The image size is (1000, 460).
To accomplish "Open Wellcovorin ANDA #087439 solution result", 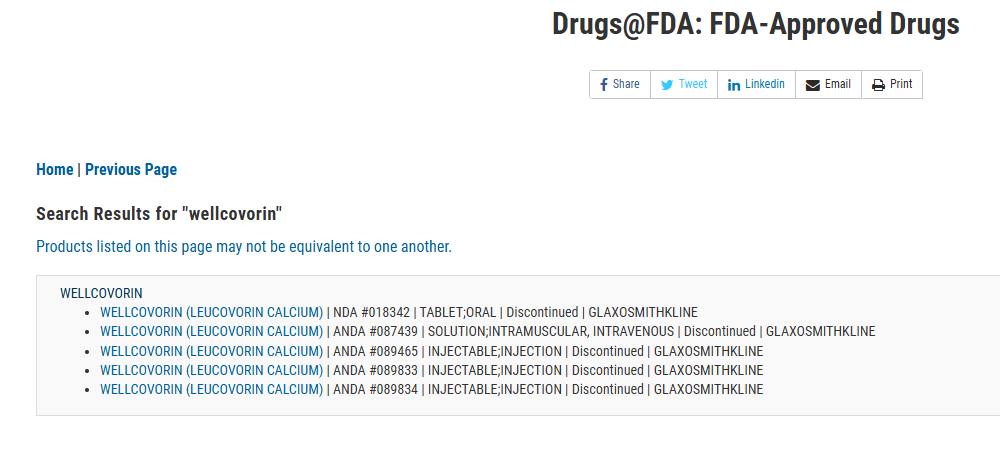I will [x=212, y=331].
